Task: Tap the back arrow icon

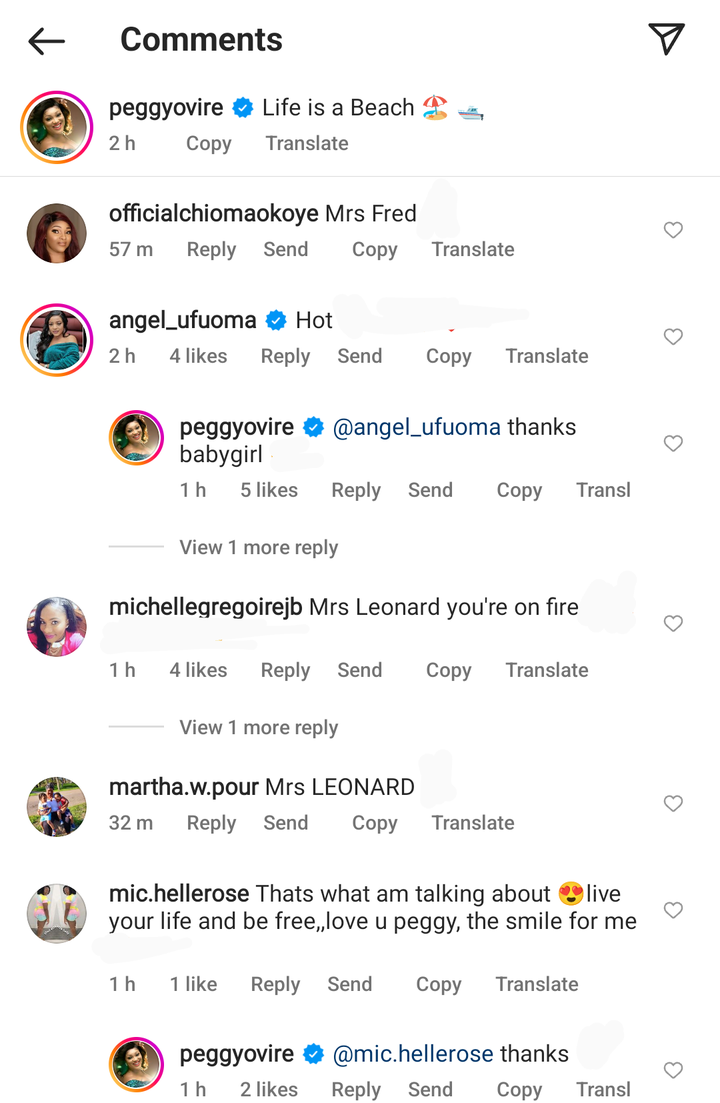Action: (47, 41)
